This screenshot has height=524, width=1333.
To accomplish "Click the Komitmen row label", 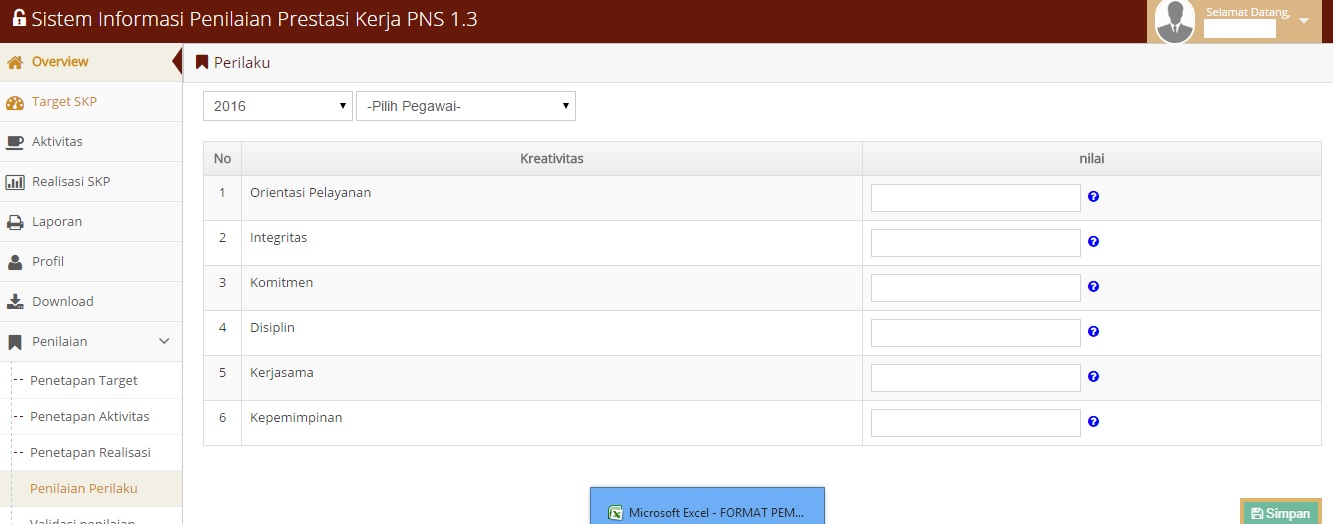I will pyautogui.click(x=282, y=283).
